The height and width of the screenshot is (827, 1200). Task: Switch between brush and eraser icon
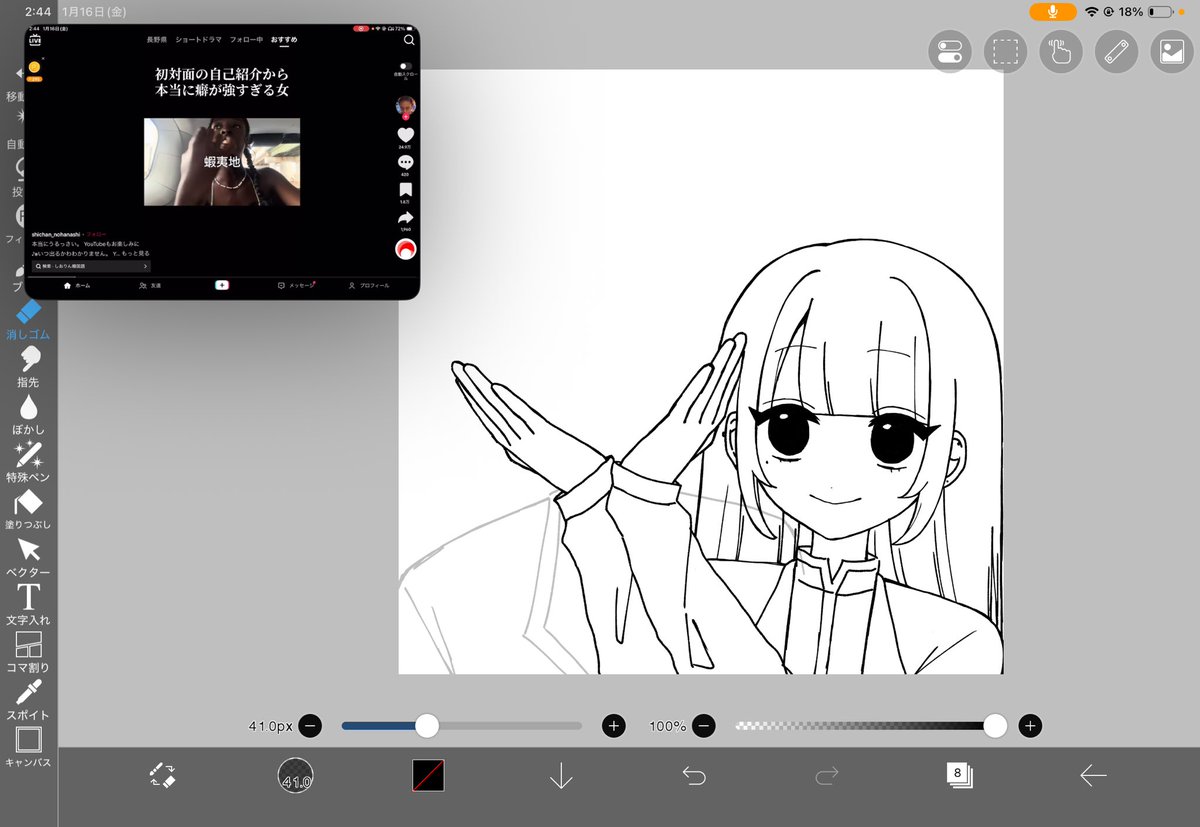click(x=163, y=775)
